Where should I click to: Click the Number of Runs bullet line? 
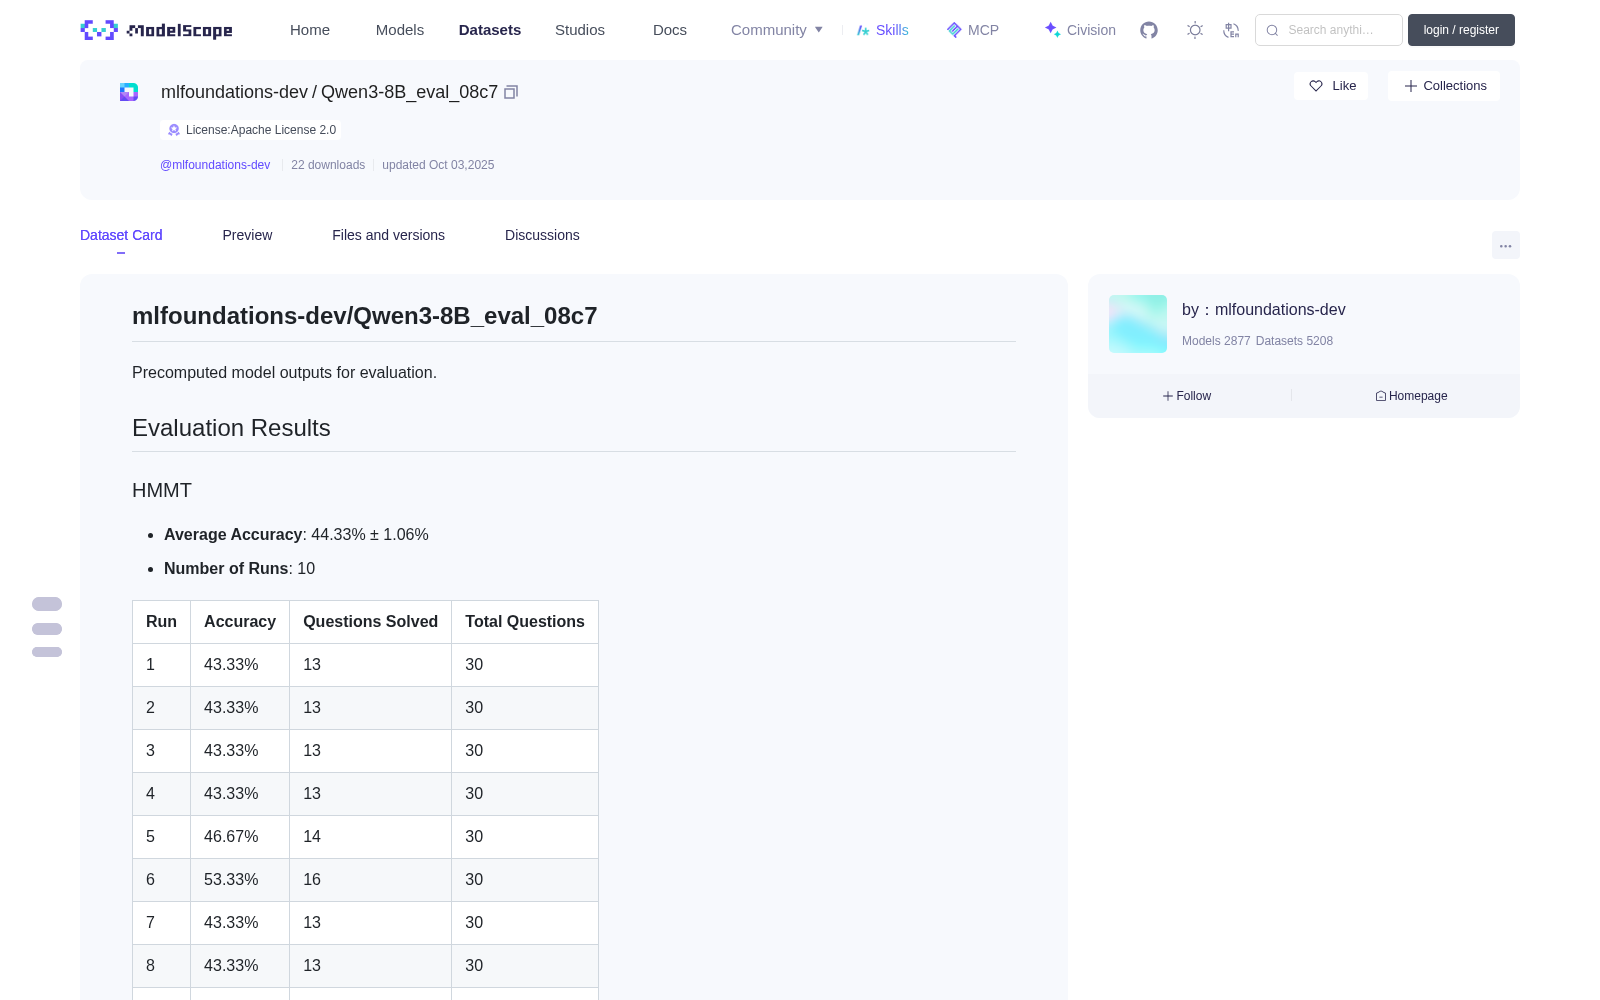[239, 569]
